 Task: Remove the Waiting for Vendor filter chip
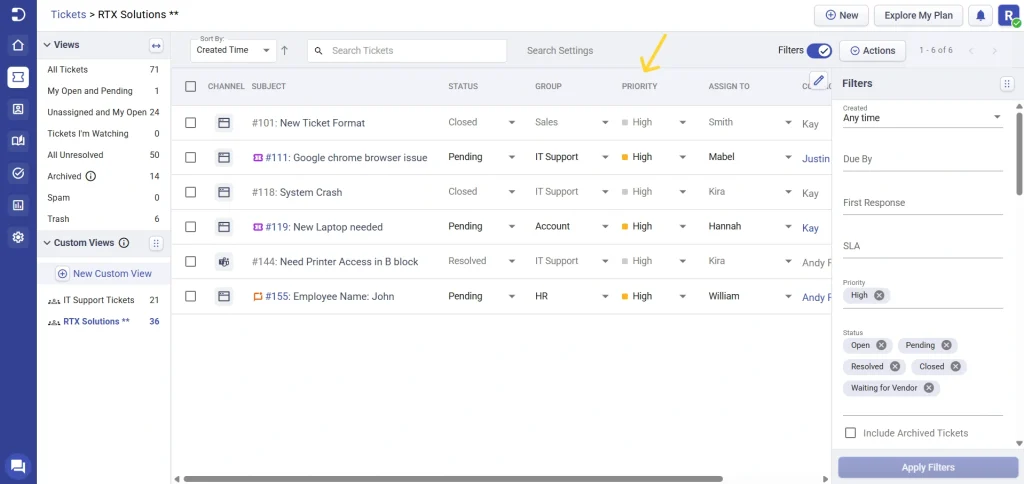(928, 388)
